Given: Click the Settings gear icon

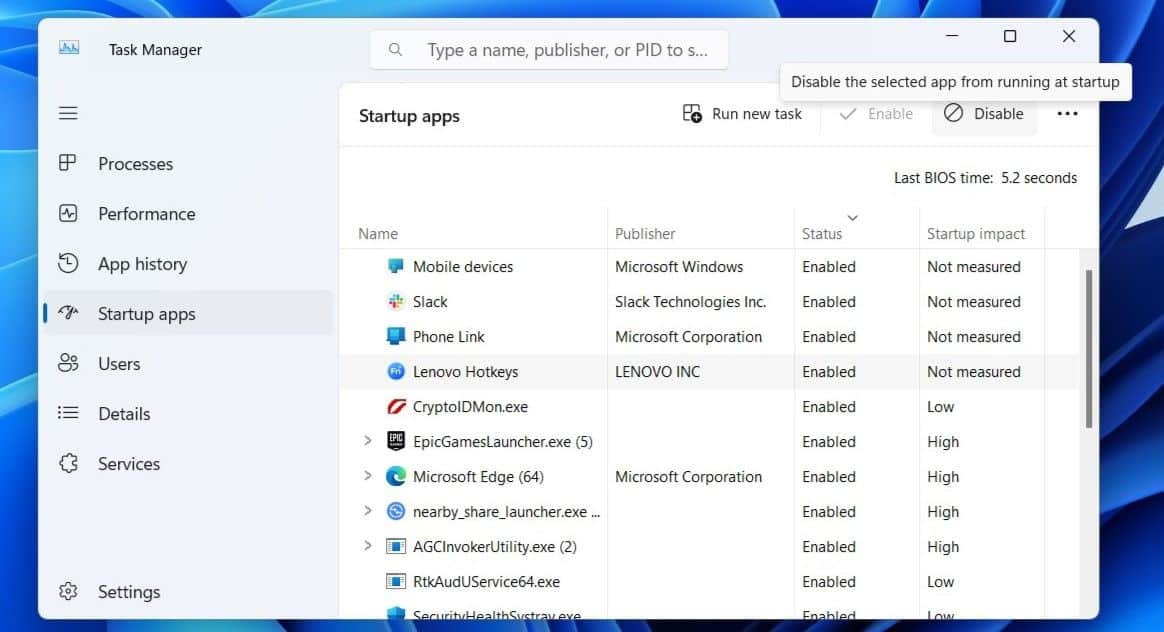Looking at the screenshot, I should tap(68, 591).
